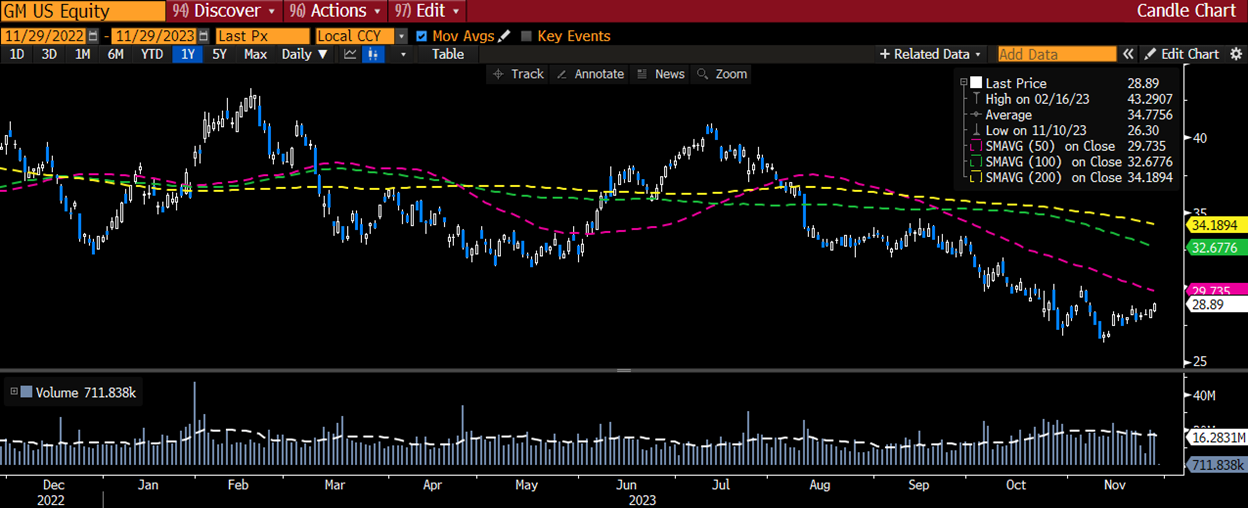
Task: Open the Actions dropdown menu
Action: pos(337,11)
